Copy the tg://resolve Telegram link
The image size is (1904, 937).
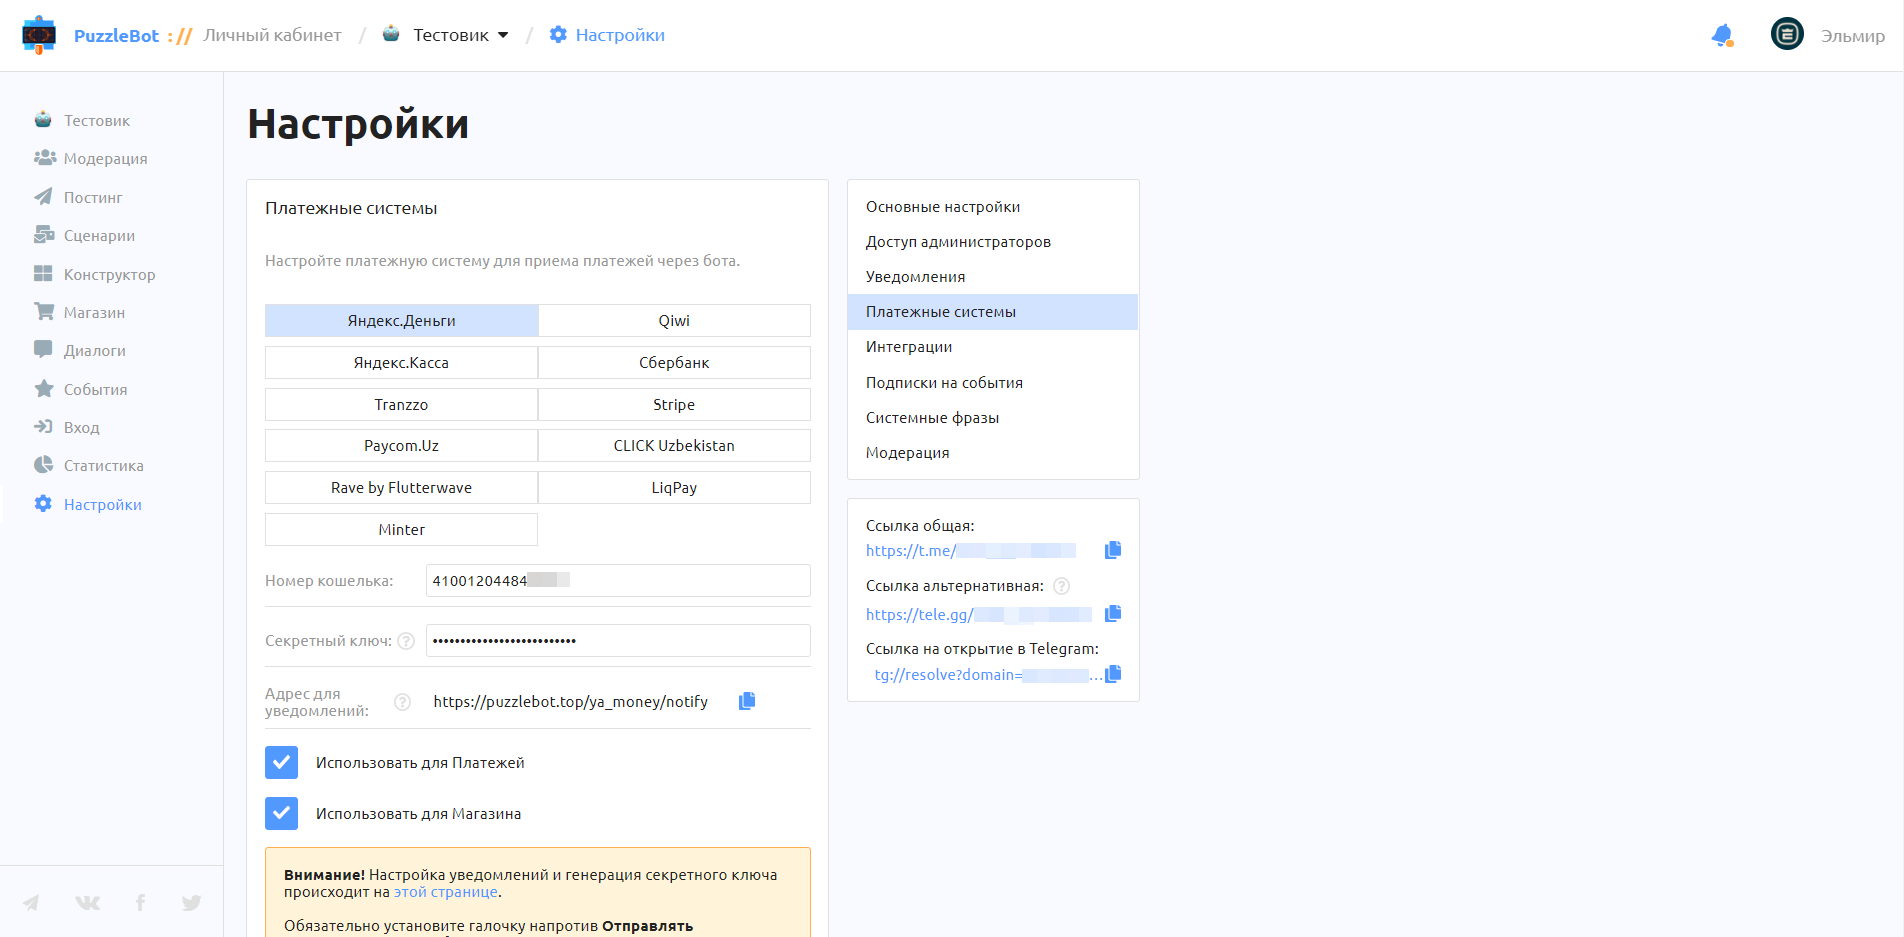coord(1113,674)
